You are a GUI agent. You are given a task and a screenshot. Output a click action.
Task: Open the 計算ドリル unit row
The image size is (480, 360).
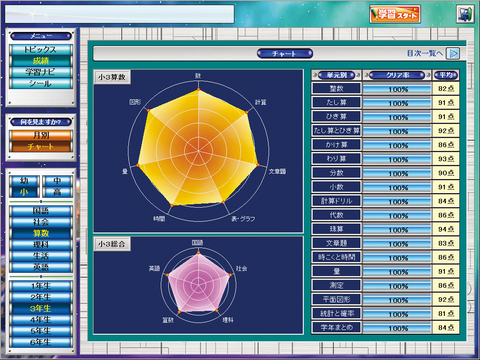pyautogui.click(x=336, y=201)
